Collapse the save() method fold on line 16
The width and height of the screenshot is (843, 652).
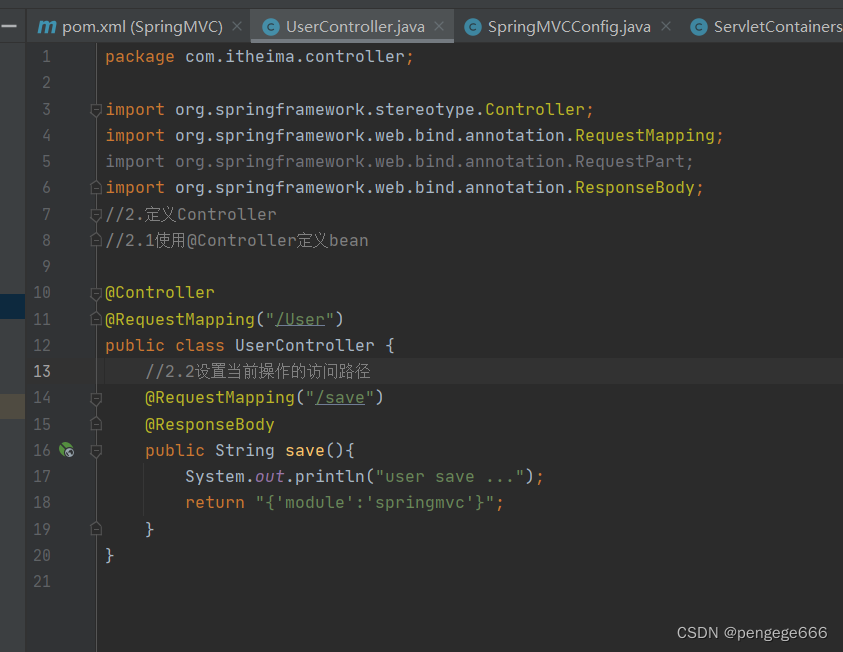(x=96, y=451)
